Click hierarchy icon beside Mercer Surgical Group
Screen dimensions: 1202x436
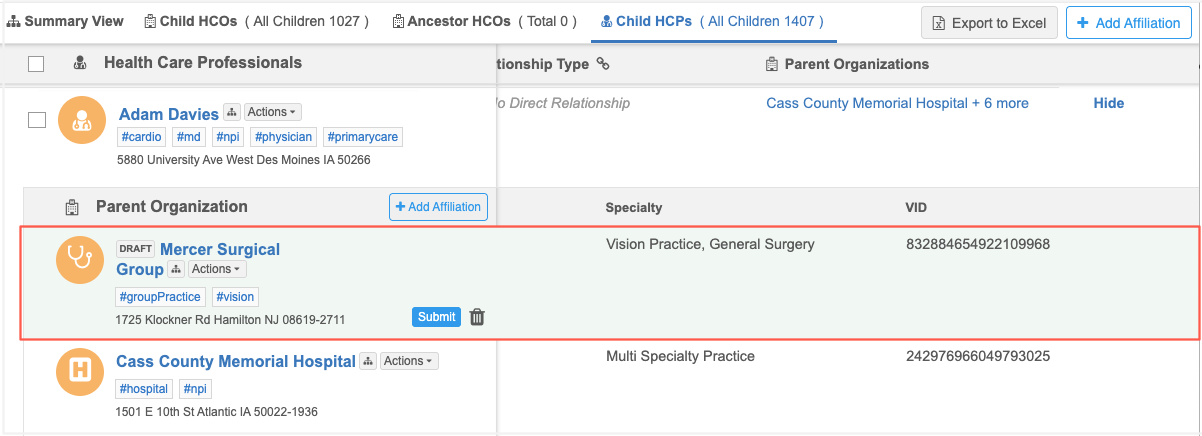[x=176, y=269]
